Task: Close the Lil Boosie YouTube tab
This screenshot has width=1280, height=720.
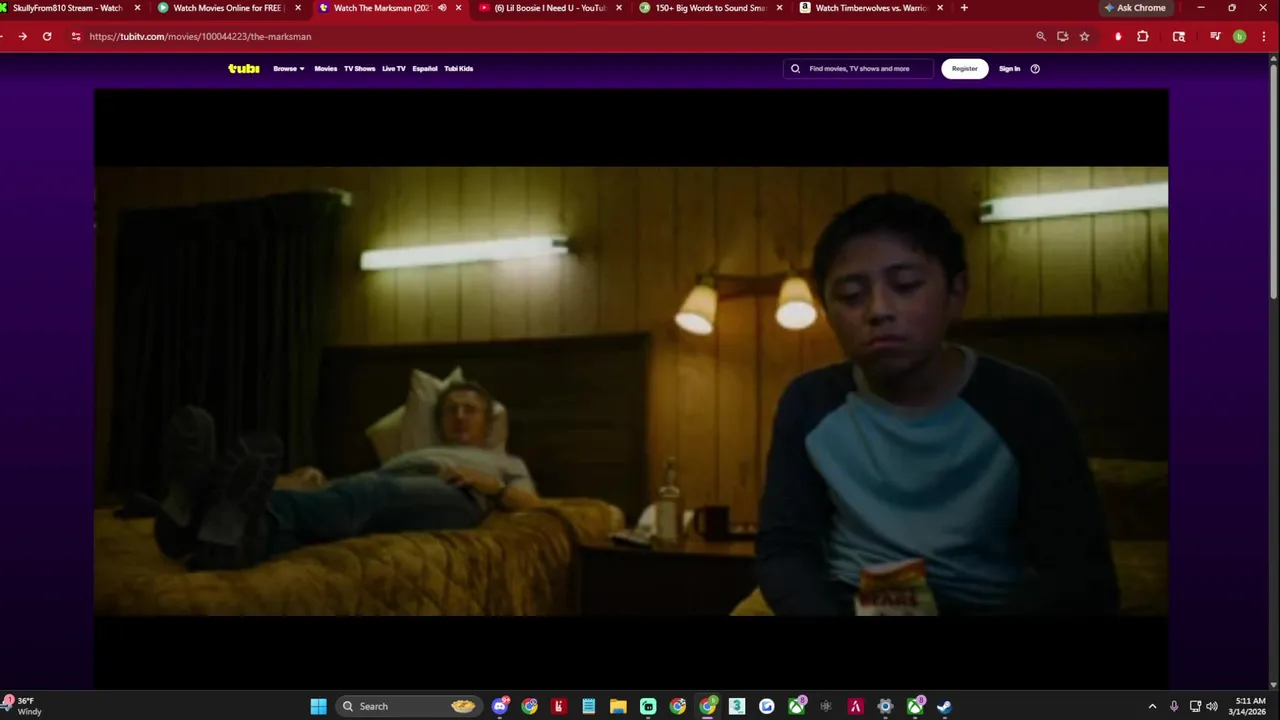Action: click(619, 8)
